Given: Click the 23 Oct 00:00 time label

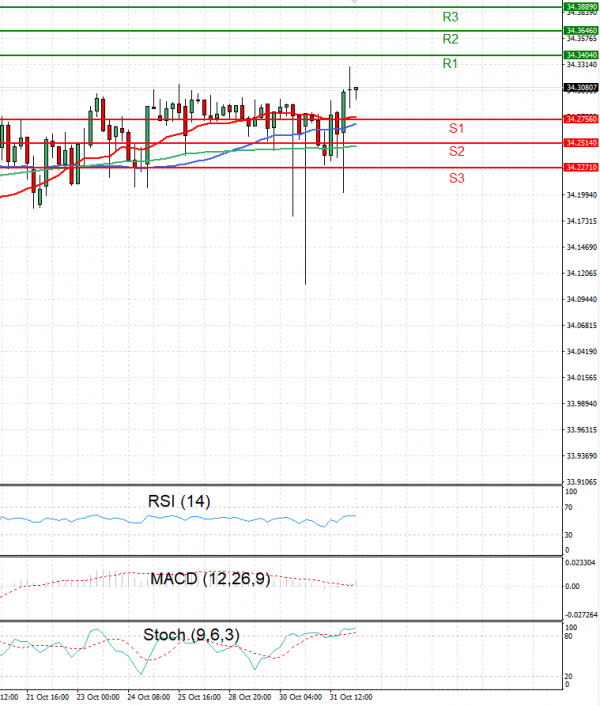Looking at the screenshot, I should (98, 697).
